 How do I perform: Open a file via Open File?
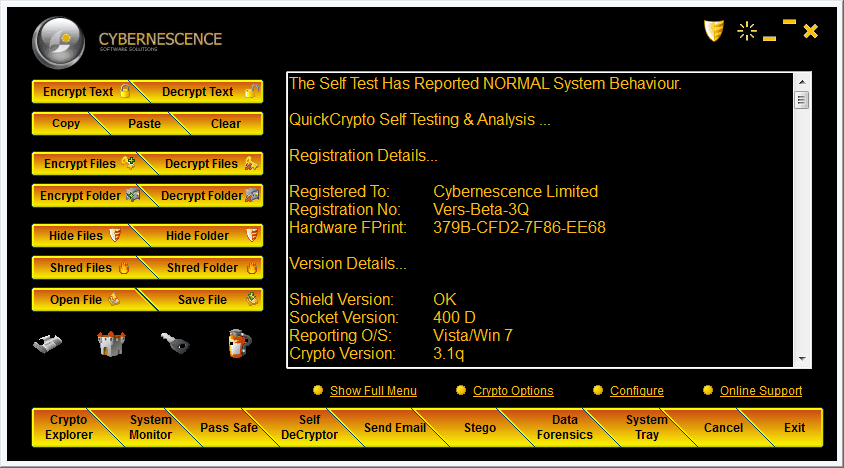[x=86, y=299]
